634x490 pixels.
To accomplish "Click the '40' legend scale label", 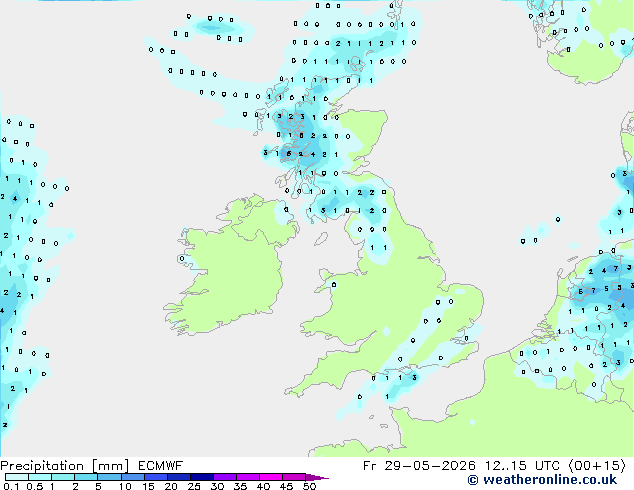I will point(263,486).
